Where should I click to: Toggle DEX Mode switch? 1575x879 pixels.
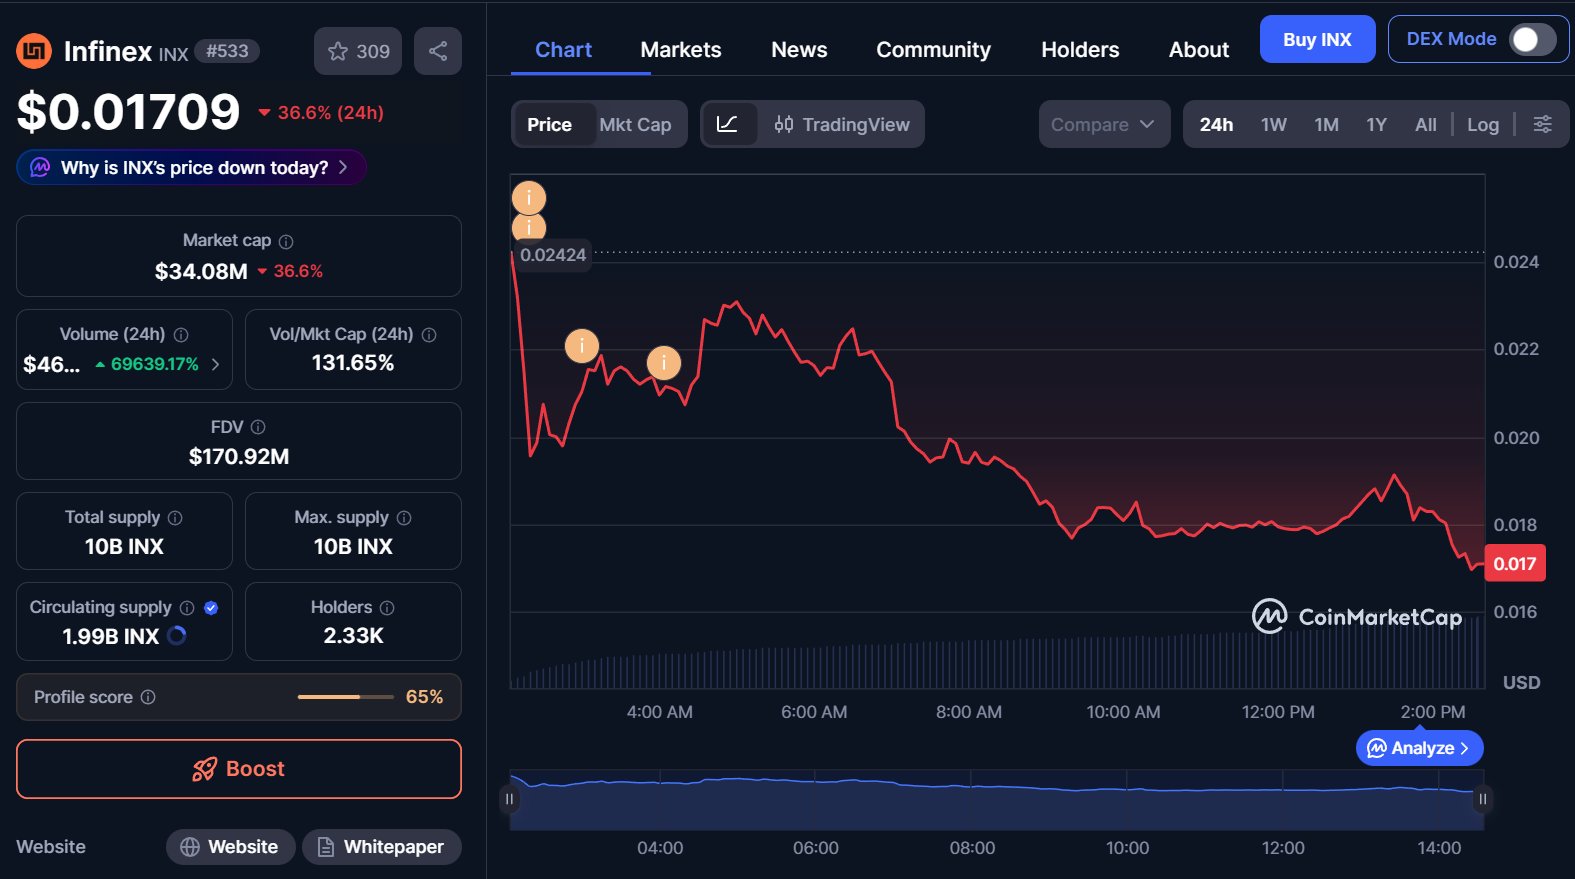[x=1531, y=39]
